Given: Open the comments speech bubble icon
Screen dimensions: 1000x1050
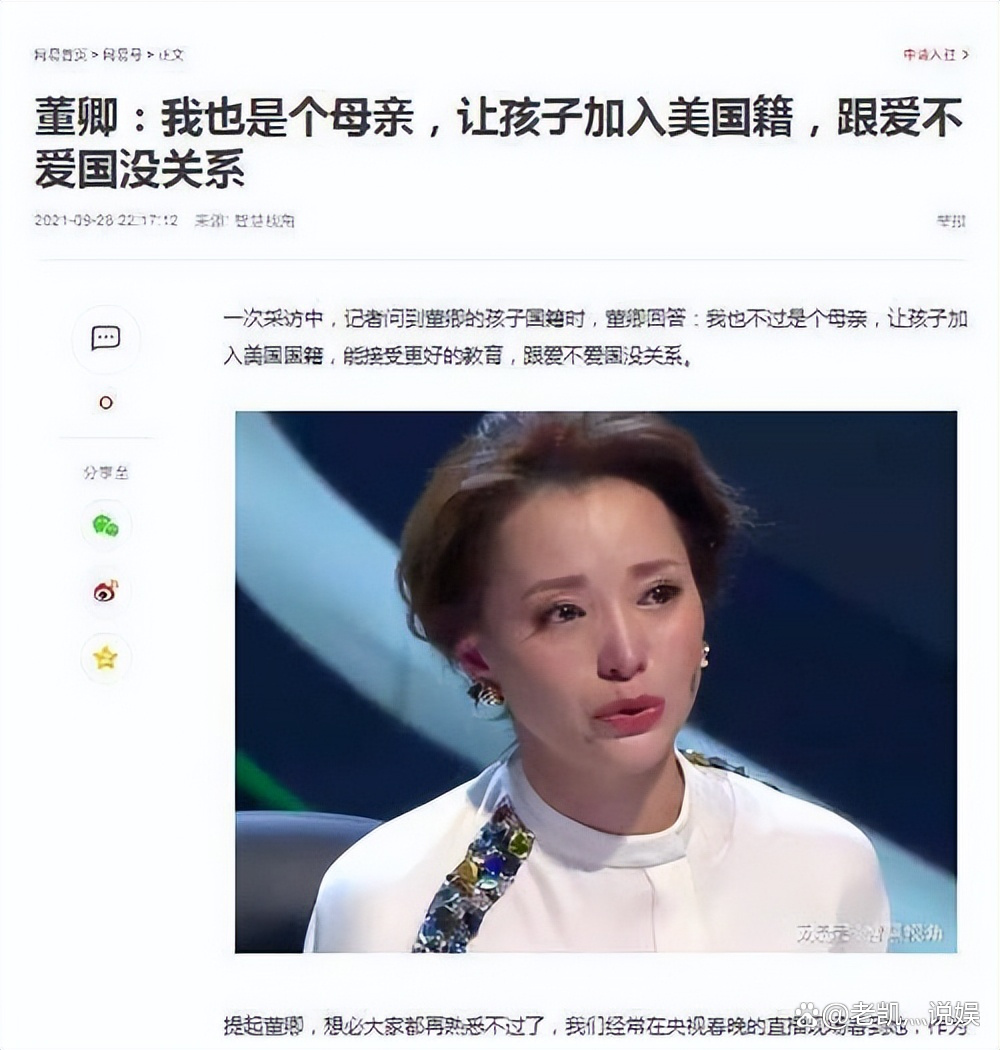Looking at the screenshot, I should [106, 338].
